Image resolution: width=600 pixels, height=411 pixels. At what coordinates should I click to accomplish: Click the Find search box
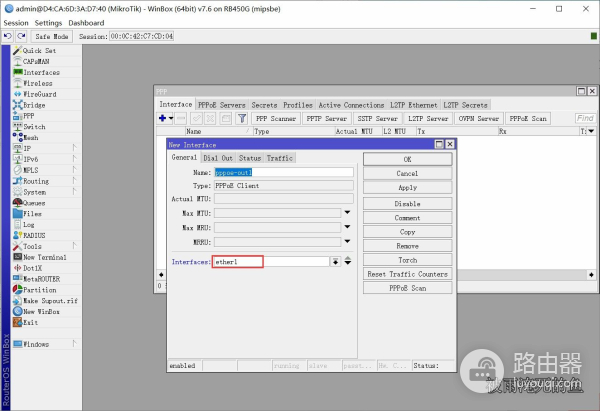coord(585,118)
